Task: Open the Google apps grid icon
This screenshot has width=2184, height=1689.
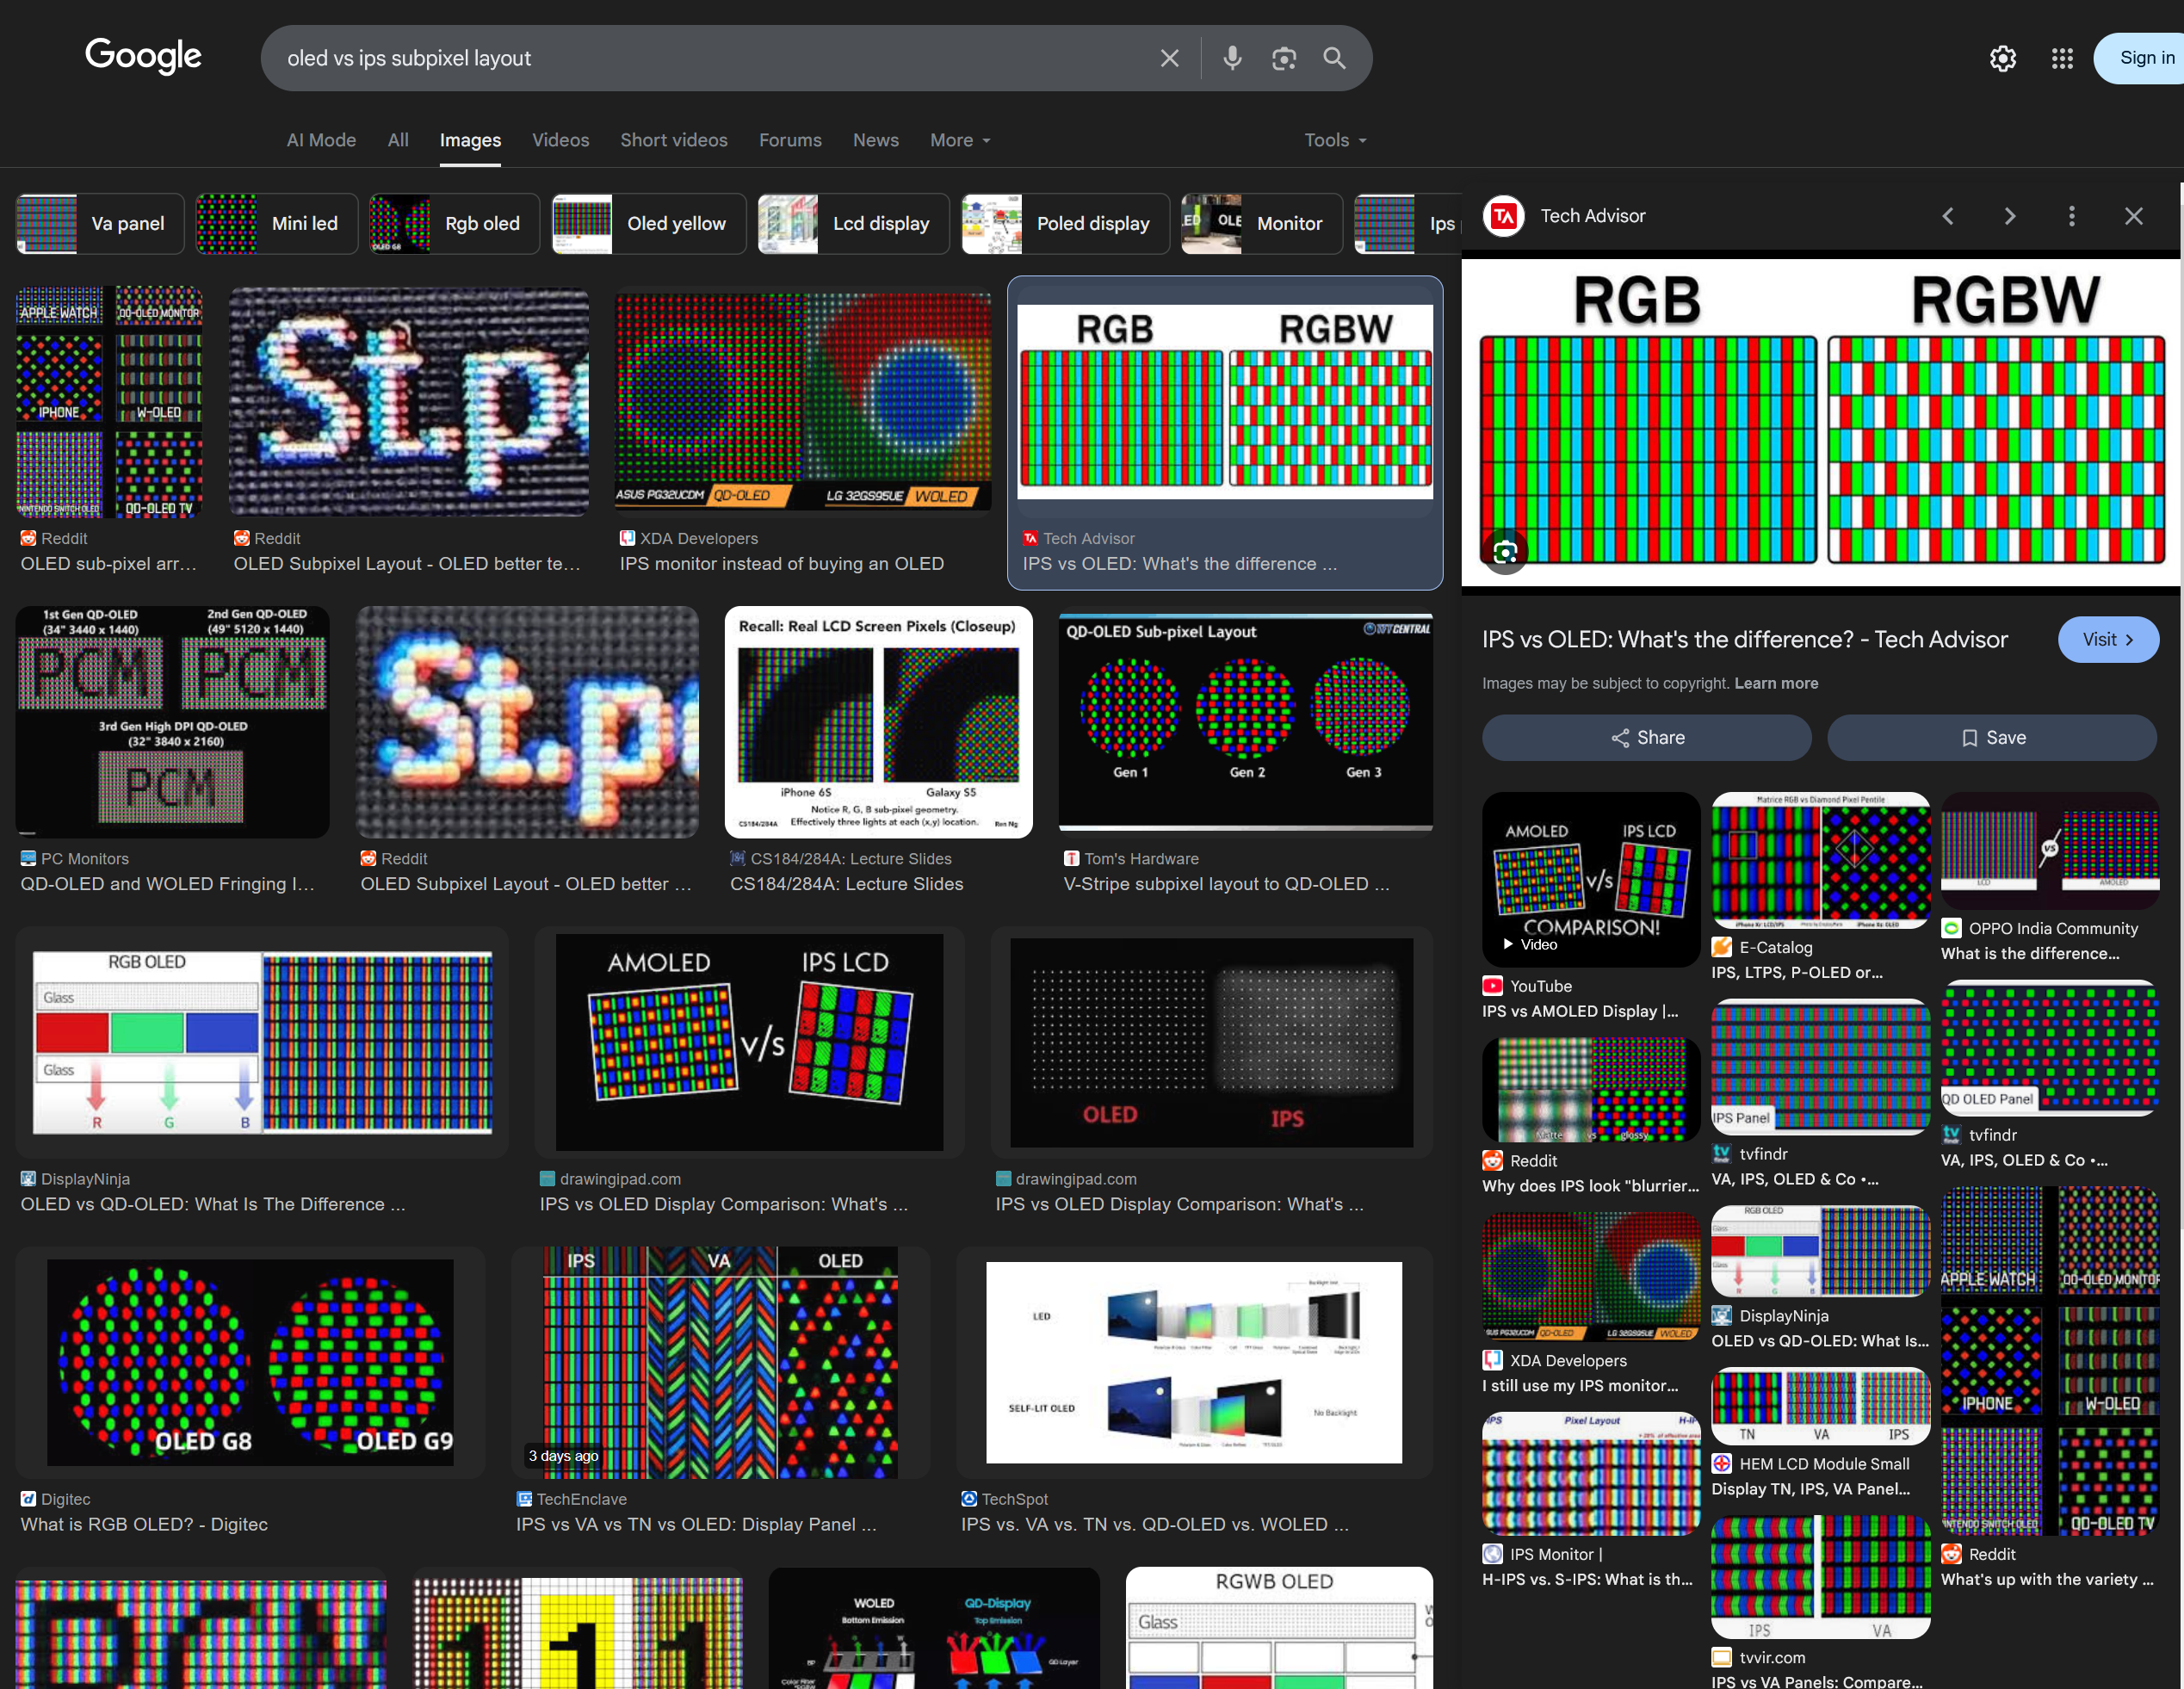Action: [2061, 58]
